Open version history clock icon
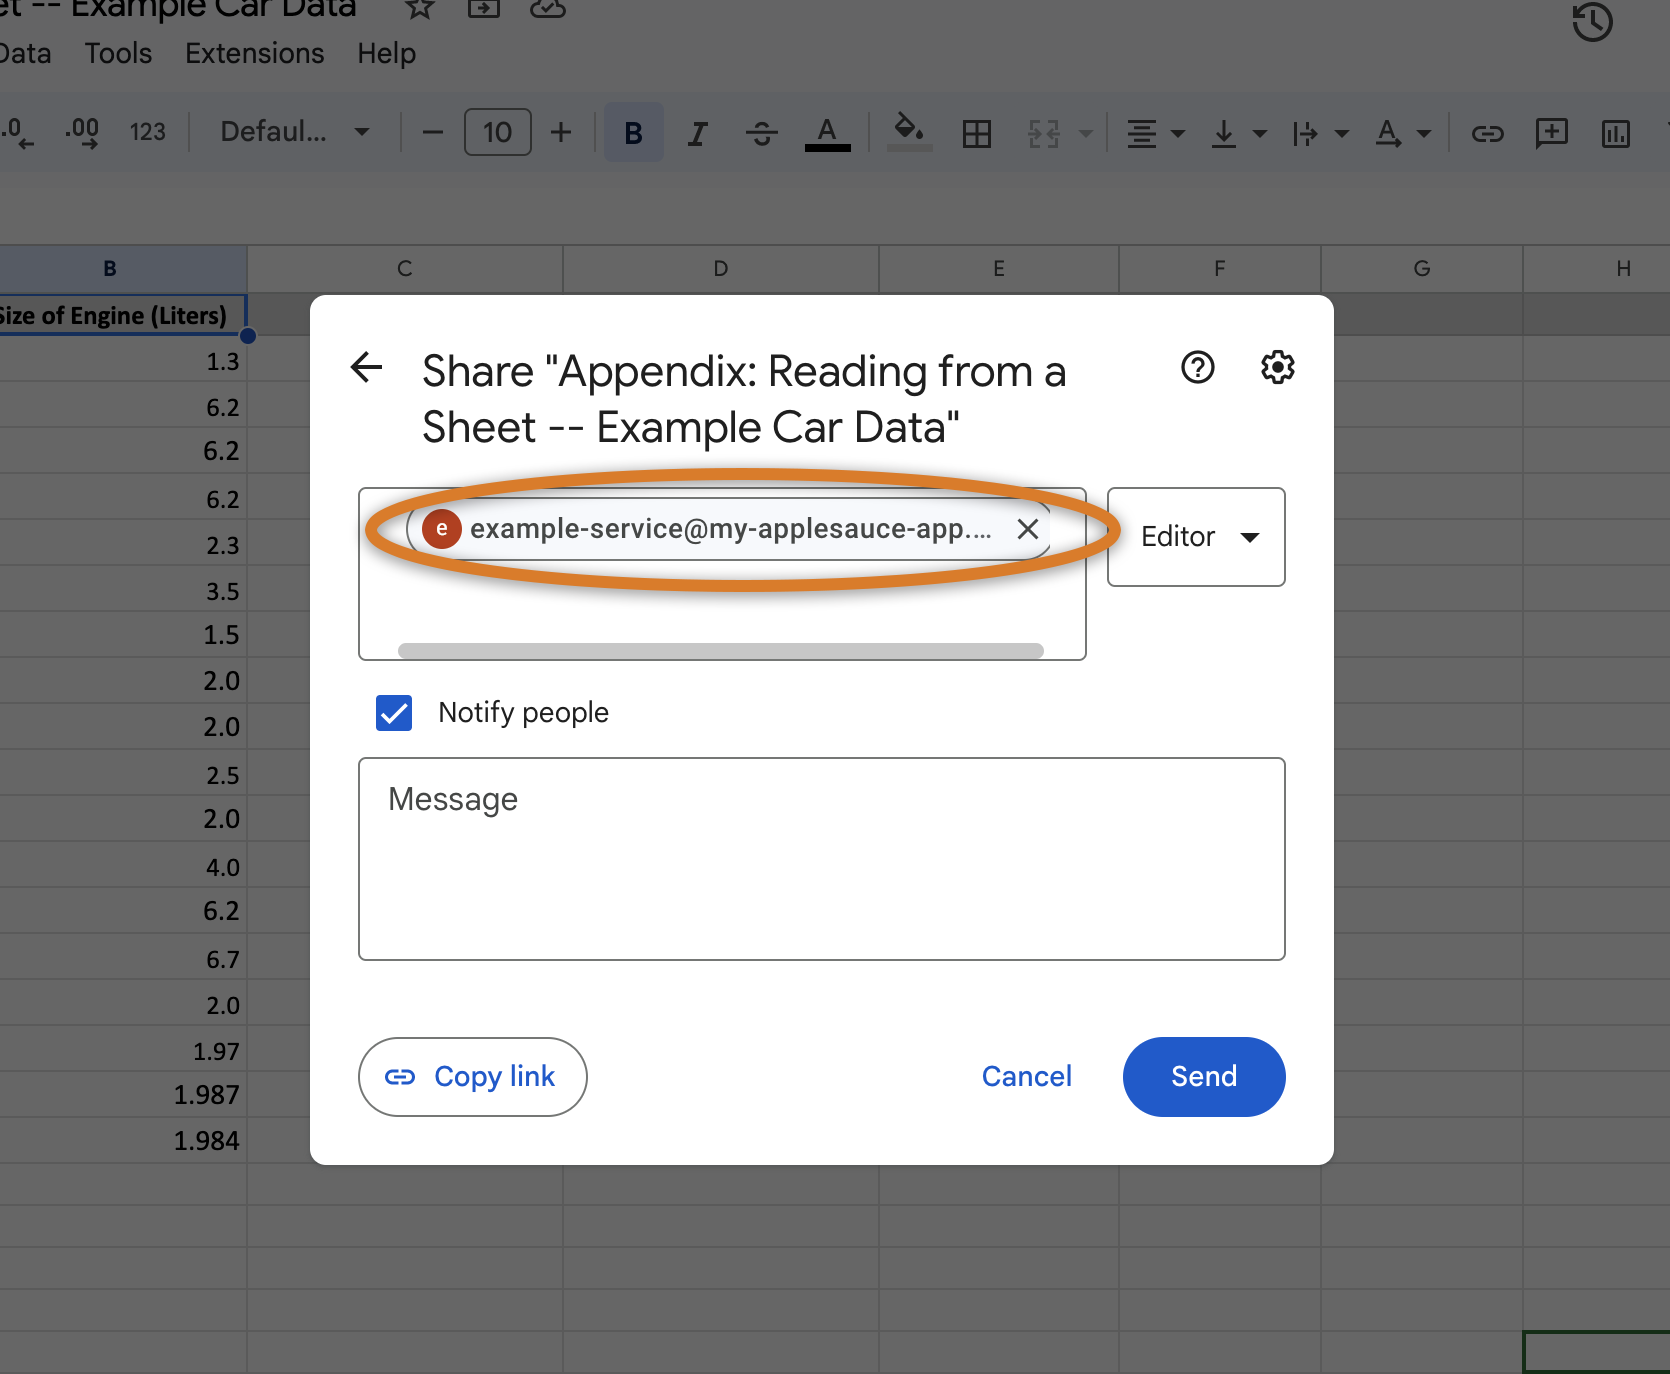 click(x=1592, y=22)
